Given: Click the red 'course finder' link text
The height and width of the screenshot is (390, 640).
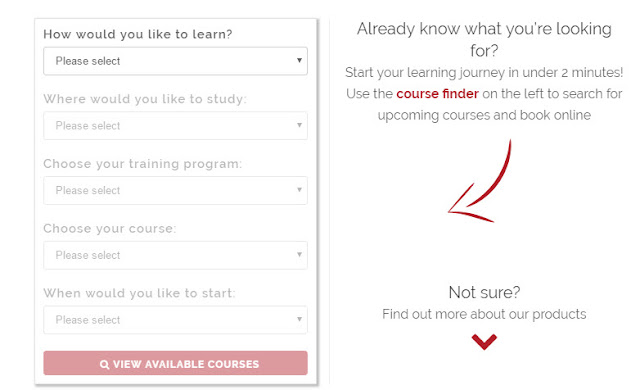Looking at the screenshot, I should click(x=437, y=94).
